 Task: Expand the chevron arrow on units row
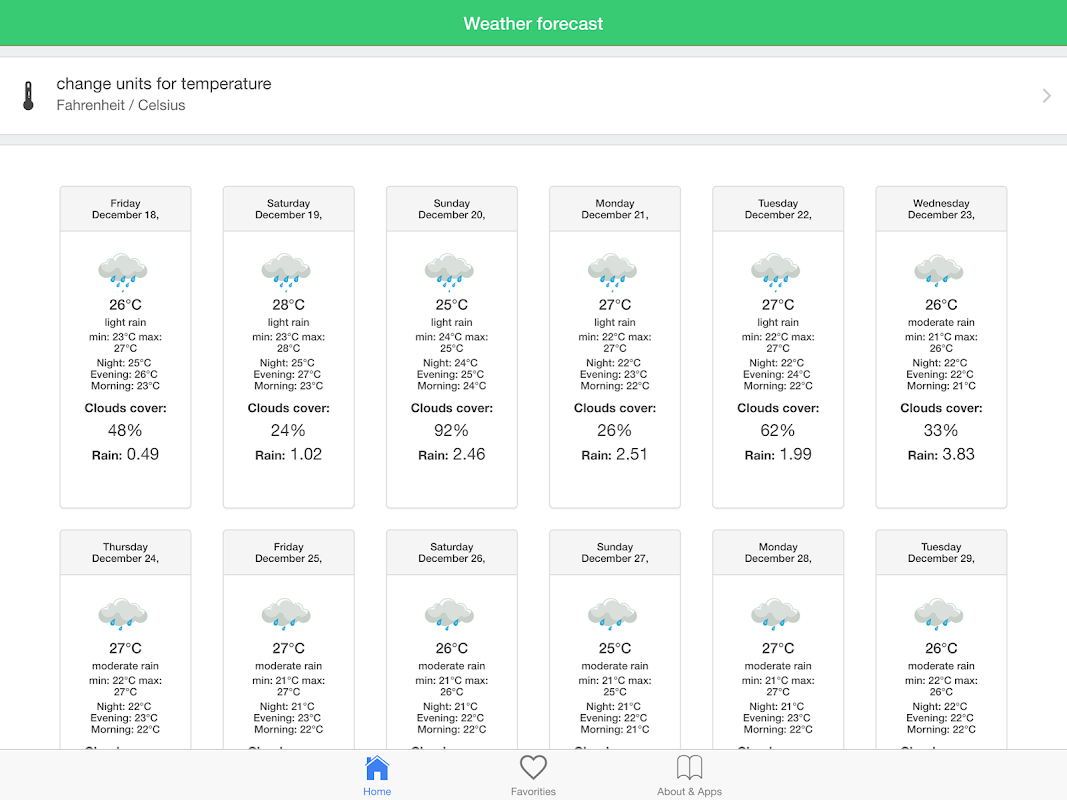point(1046,96)
